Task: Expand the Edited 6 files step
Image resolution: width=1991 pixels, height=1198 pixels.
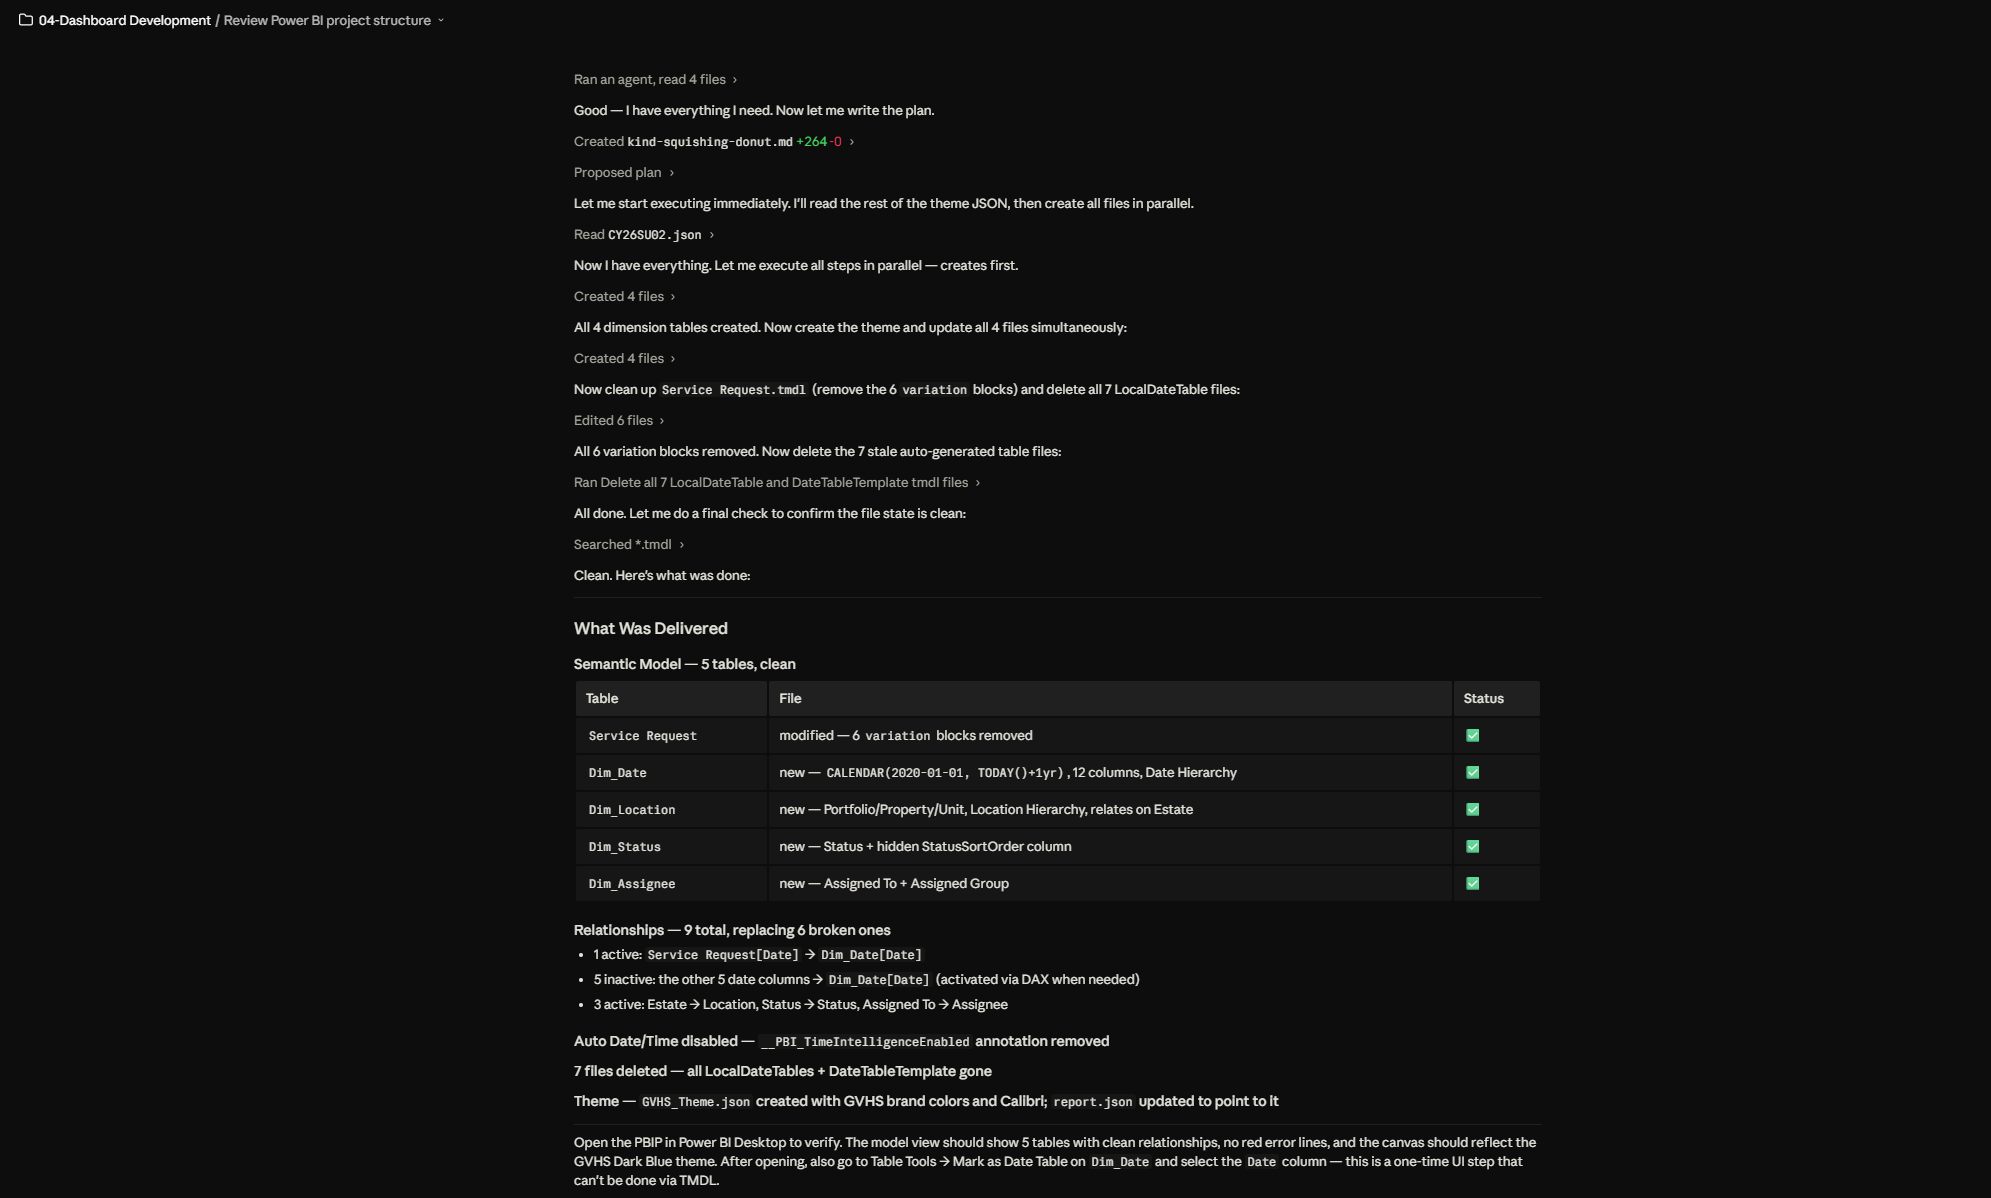Action: point(618,420)
